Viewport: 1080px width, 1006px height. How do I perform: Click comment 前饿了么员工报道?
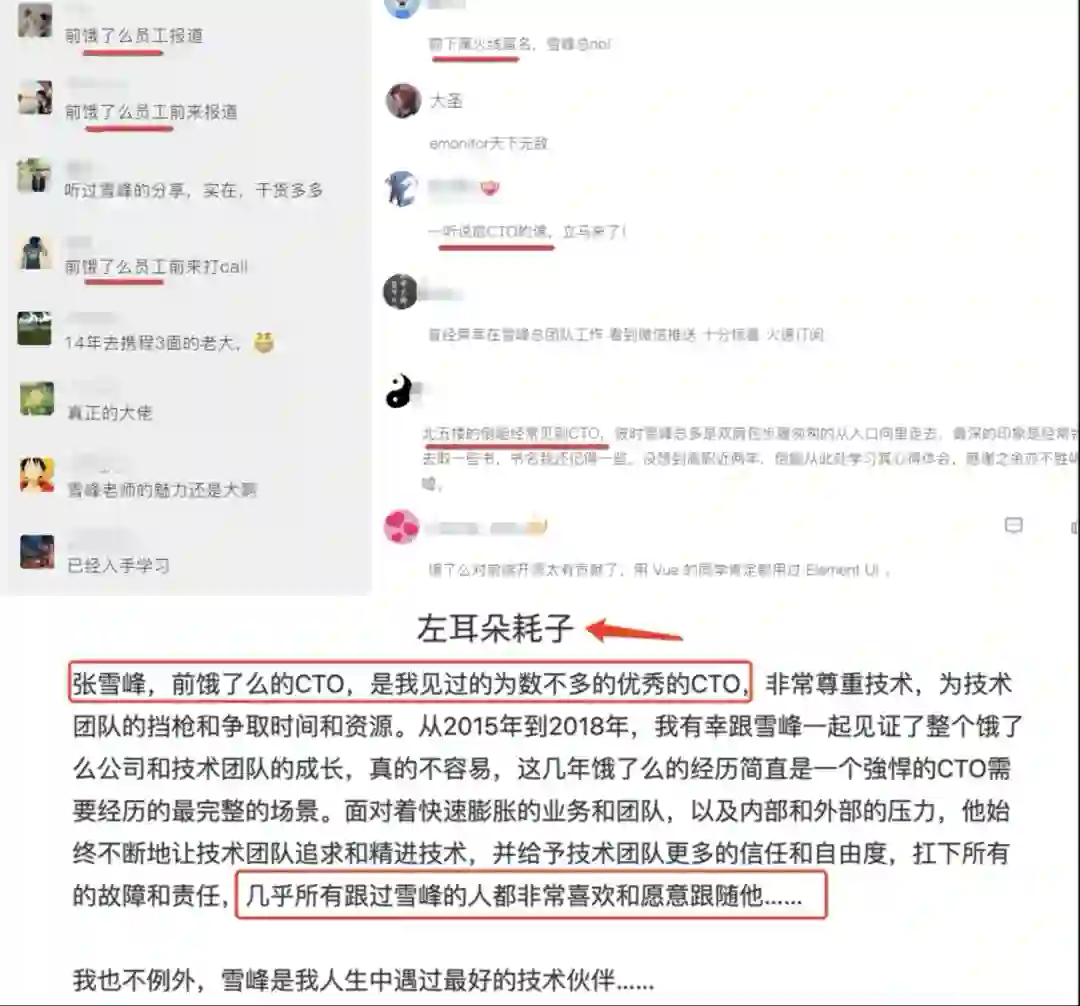tap(134, 36)
